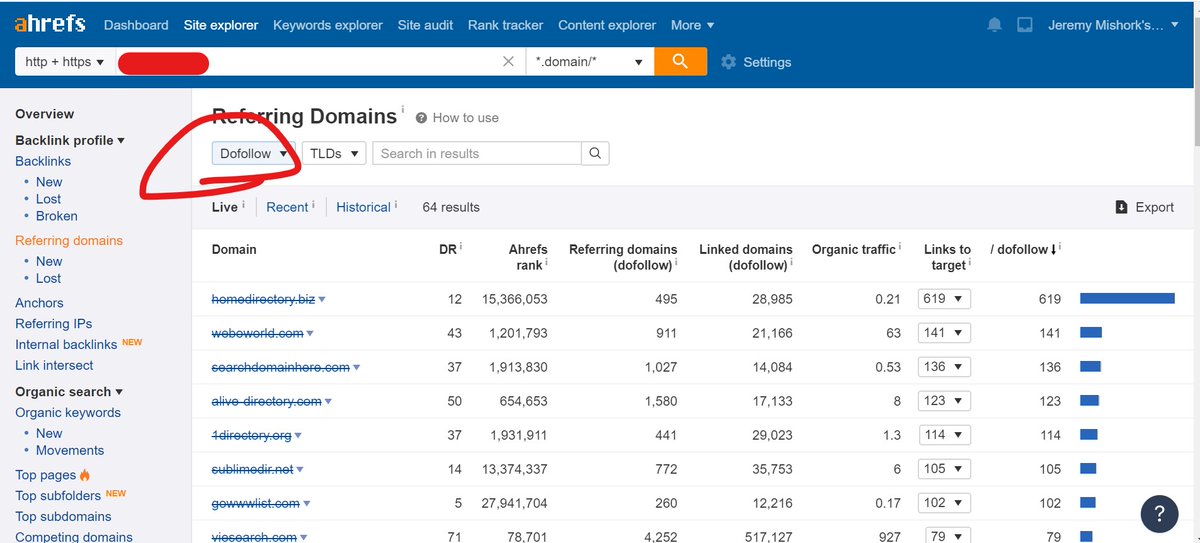The image size is (1200, 543).
Task: Click info icon next to Live tab
Action: click(243, 205)
